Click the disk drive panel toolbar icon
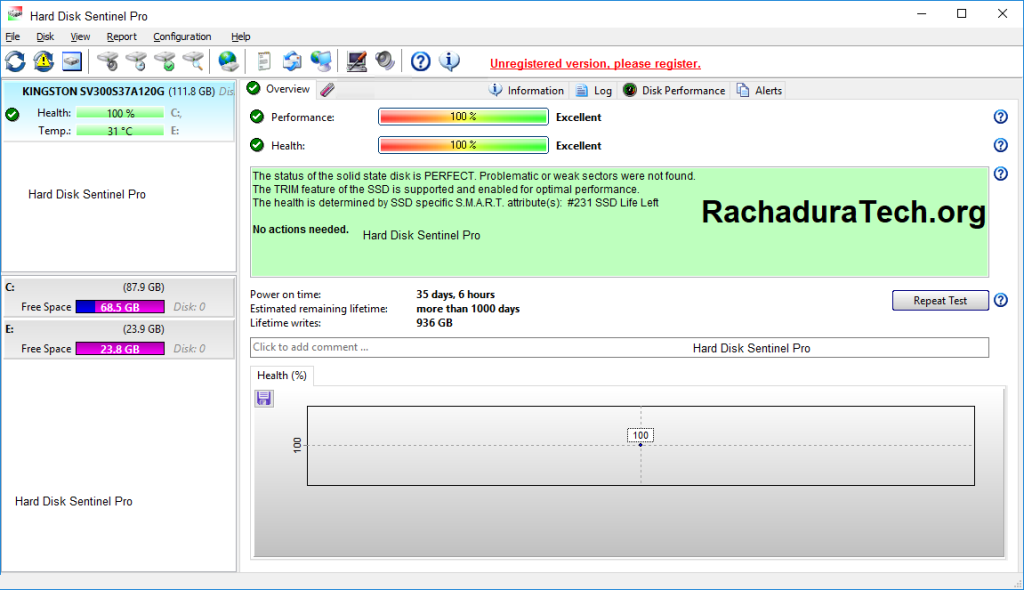 (72, 62)
